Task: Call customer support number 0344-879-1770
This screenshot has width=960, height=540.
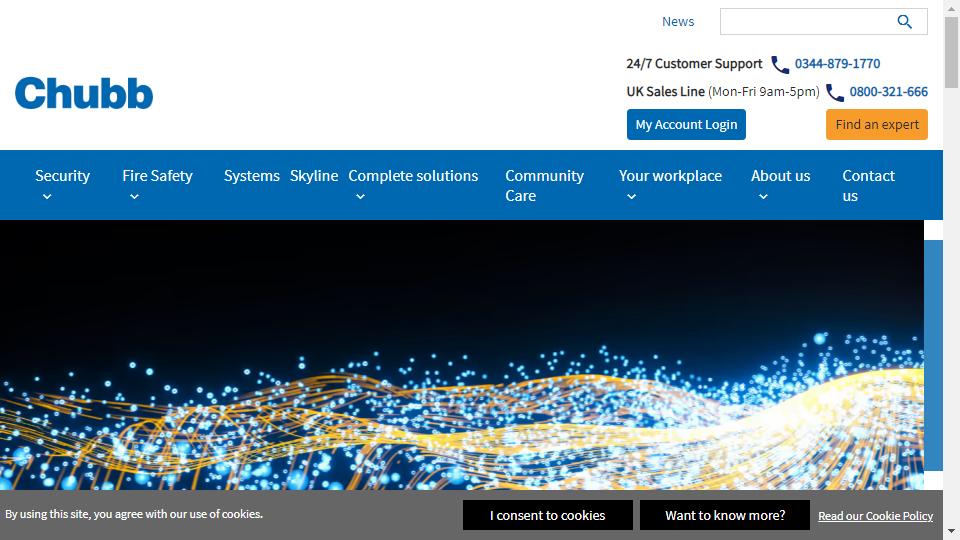Action: coord(837,64)
